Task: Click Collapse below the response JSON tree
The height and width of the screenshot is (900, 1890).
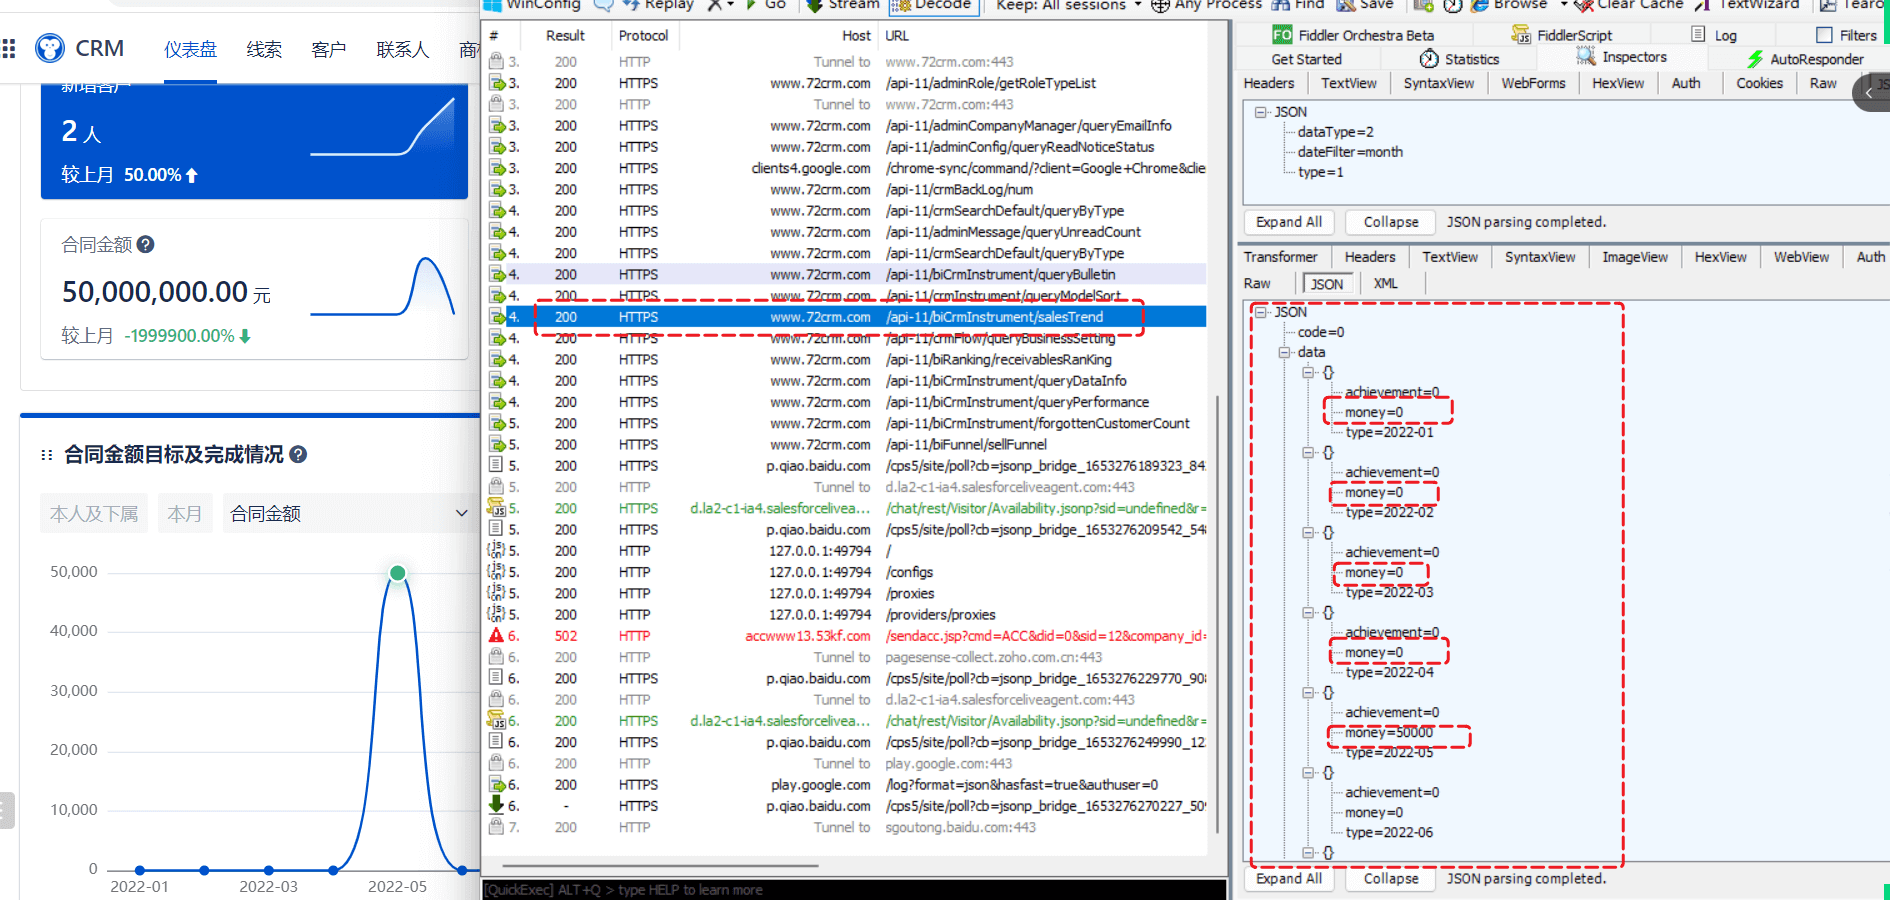Action: tap(1390, 878)
